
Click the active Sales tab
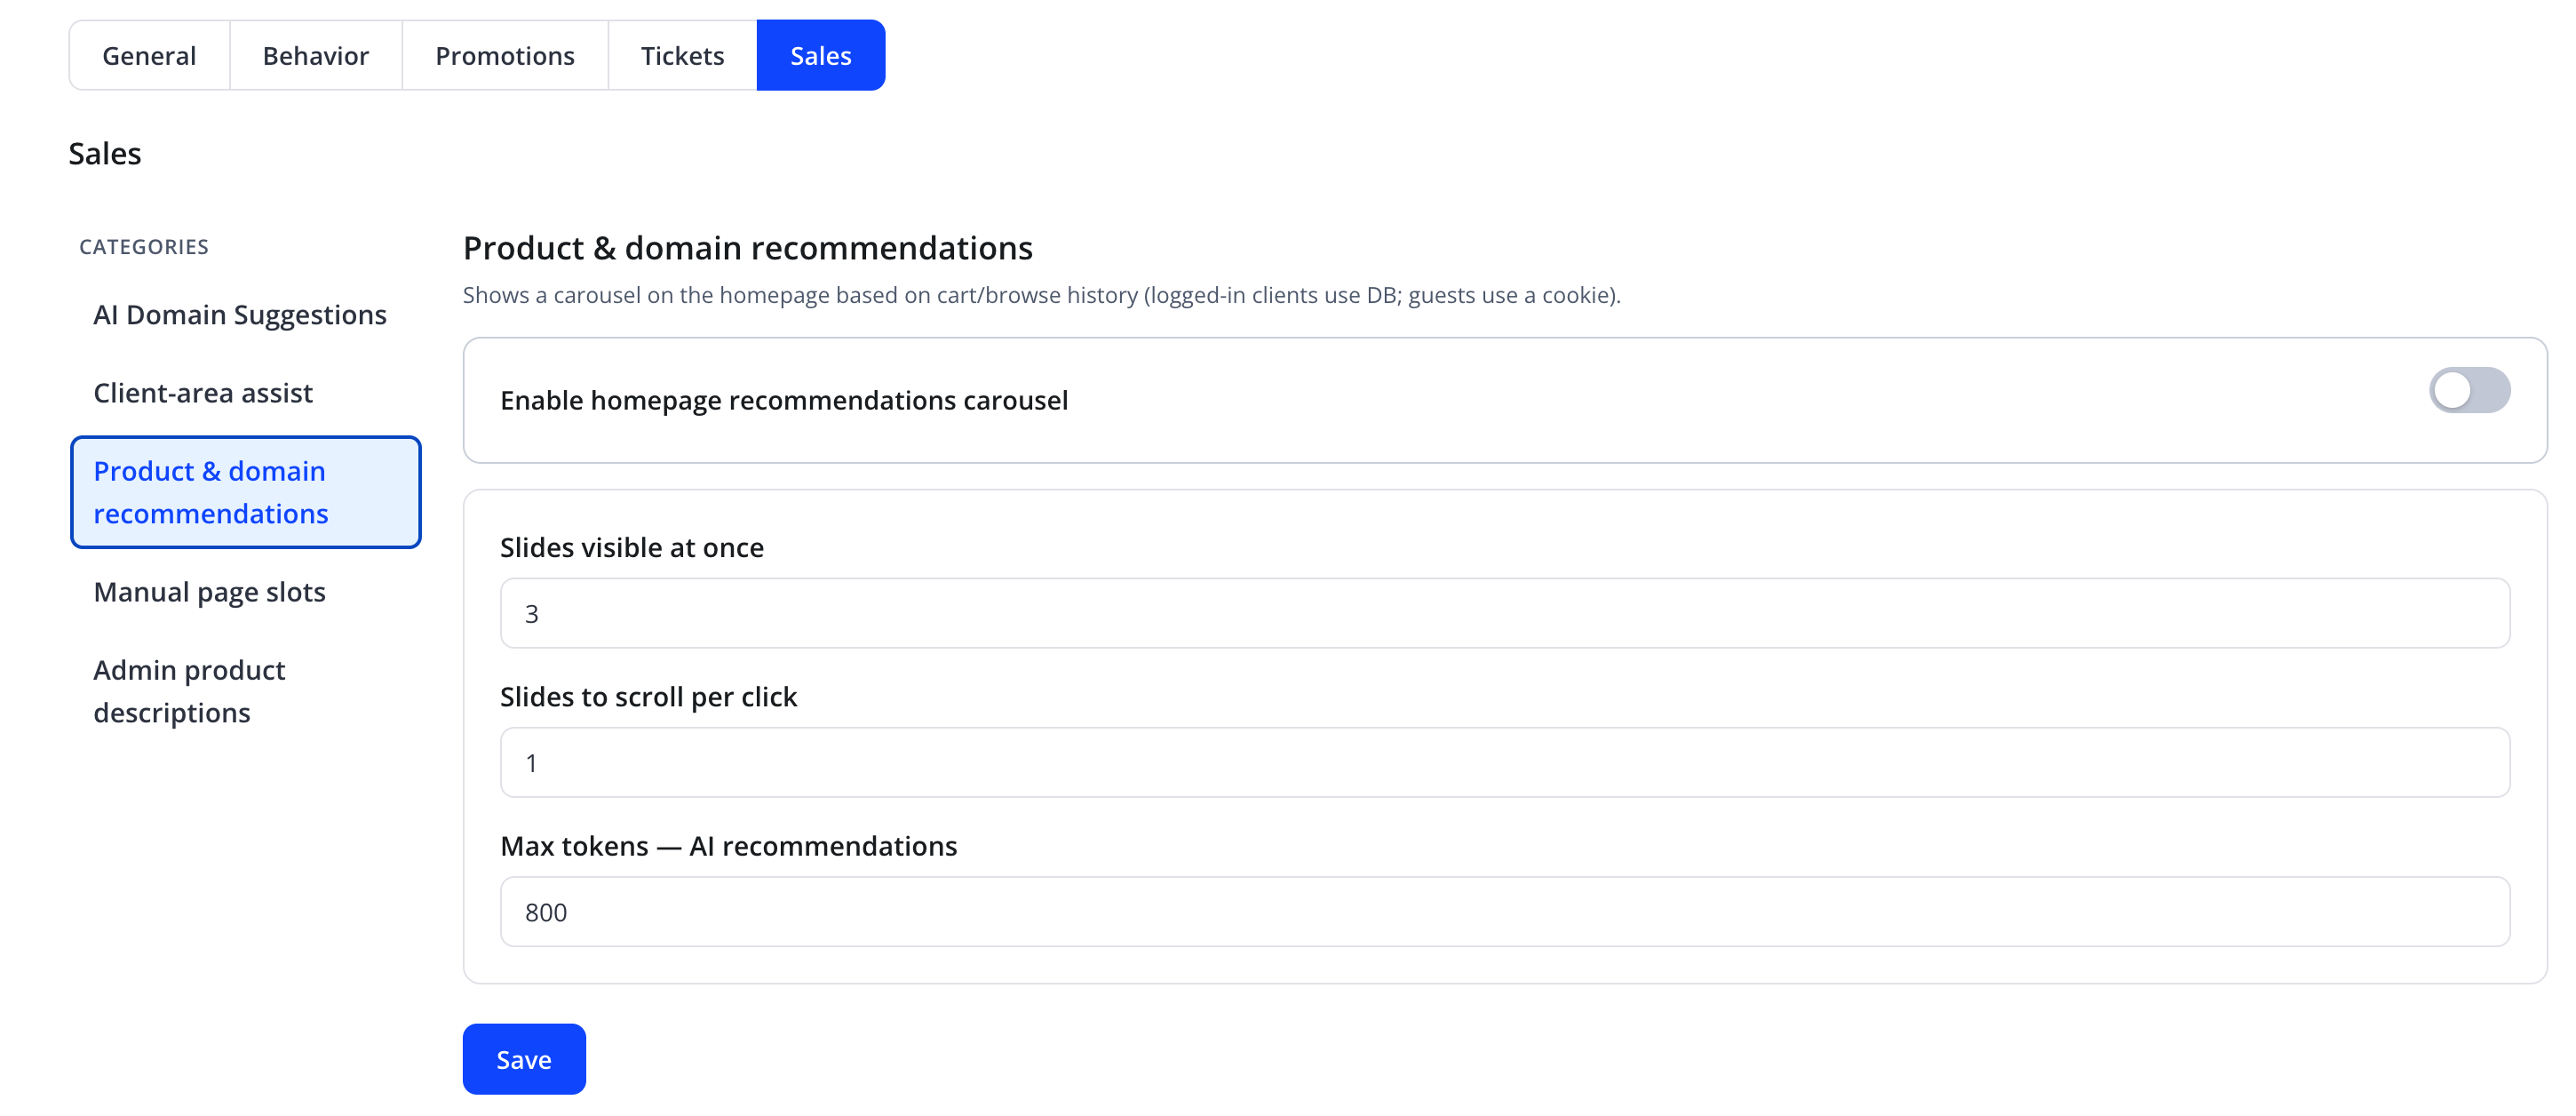click(821, 55)
